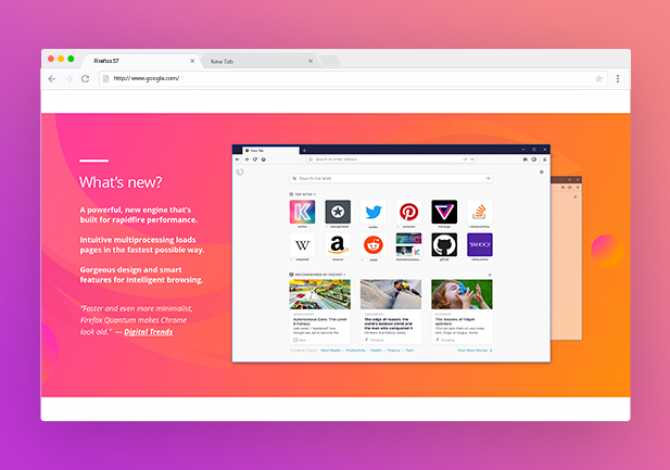The height and width of the screenshot is (470, 670).
Task: Click plus to add a tab in the Firefox window
Action: coord(304,150)
